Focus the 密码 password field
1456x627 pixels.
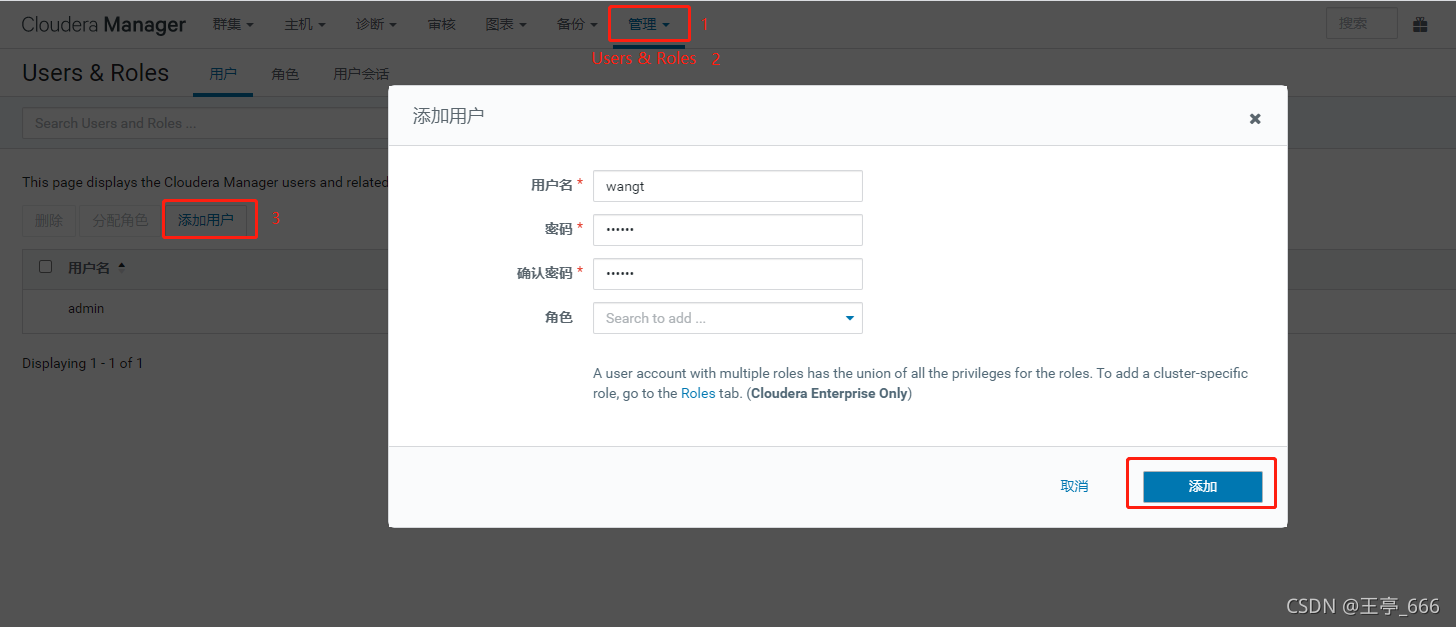[x=728, y=230]
